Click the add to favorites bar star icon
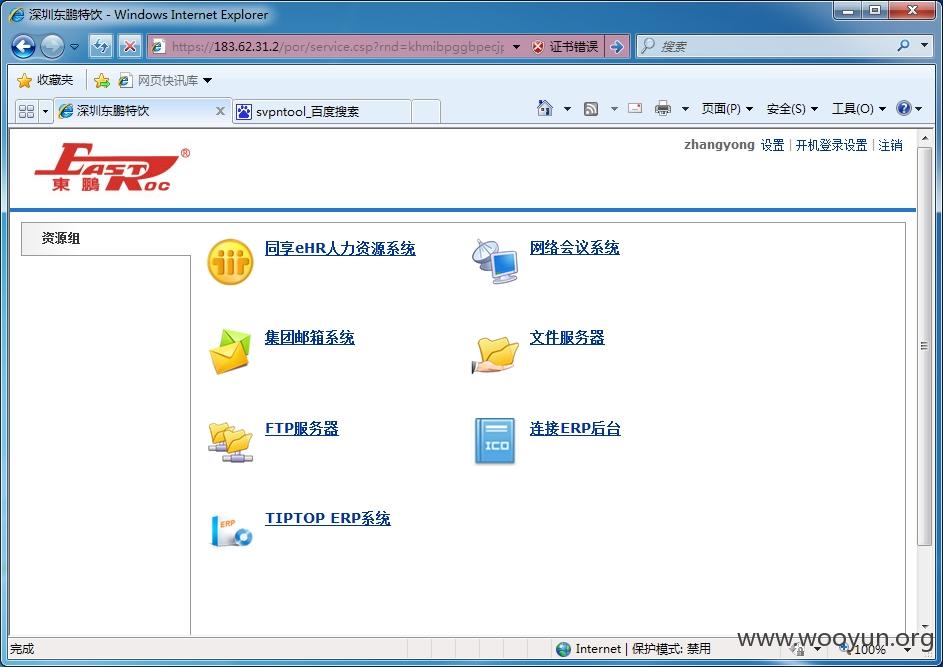 click(102, 80)
